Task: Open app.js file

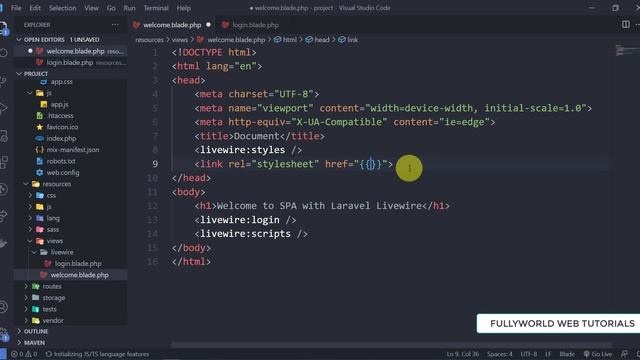Action: [x=59, y=104]
